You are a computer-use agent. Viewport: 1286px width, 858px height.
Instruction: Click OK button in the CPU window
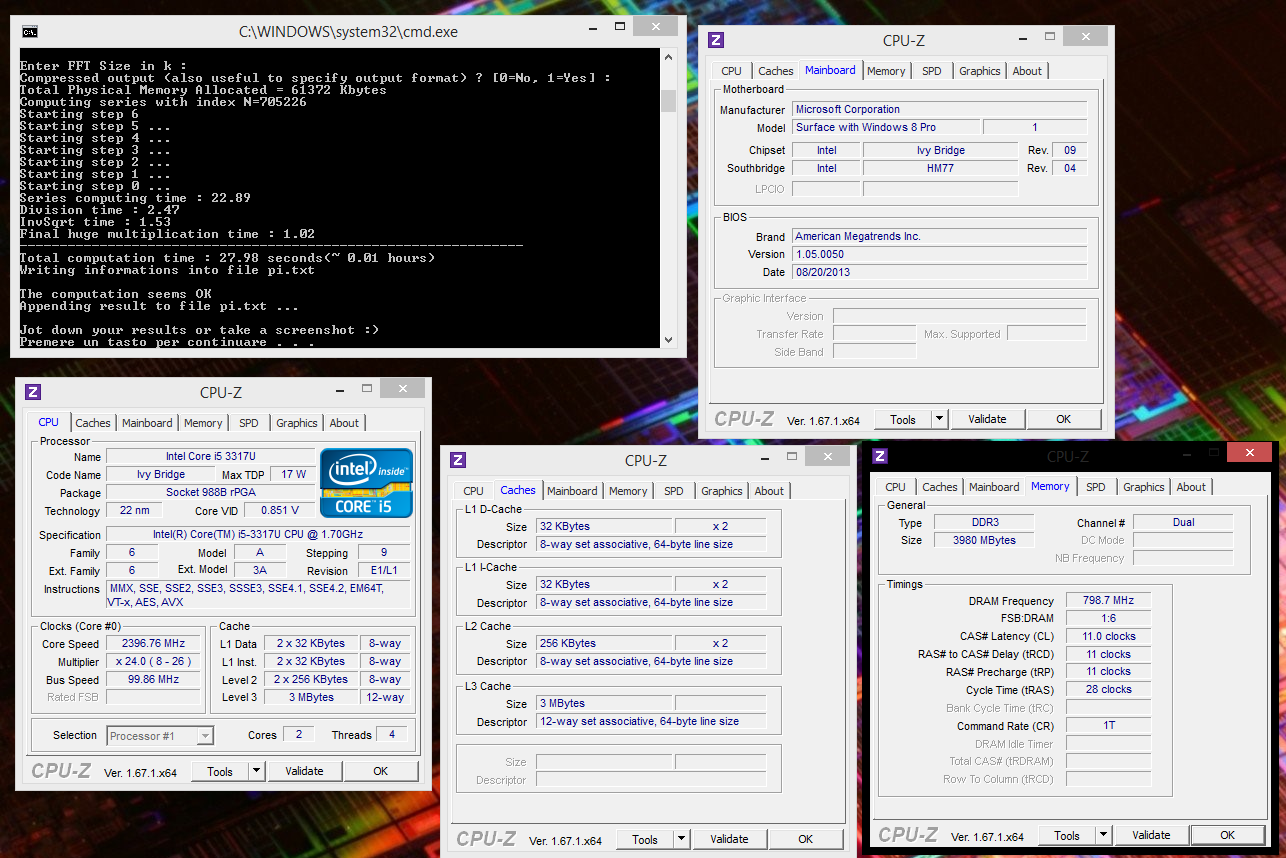point(380,771)
